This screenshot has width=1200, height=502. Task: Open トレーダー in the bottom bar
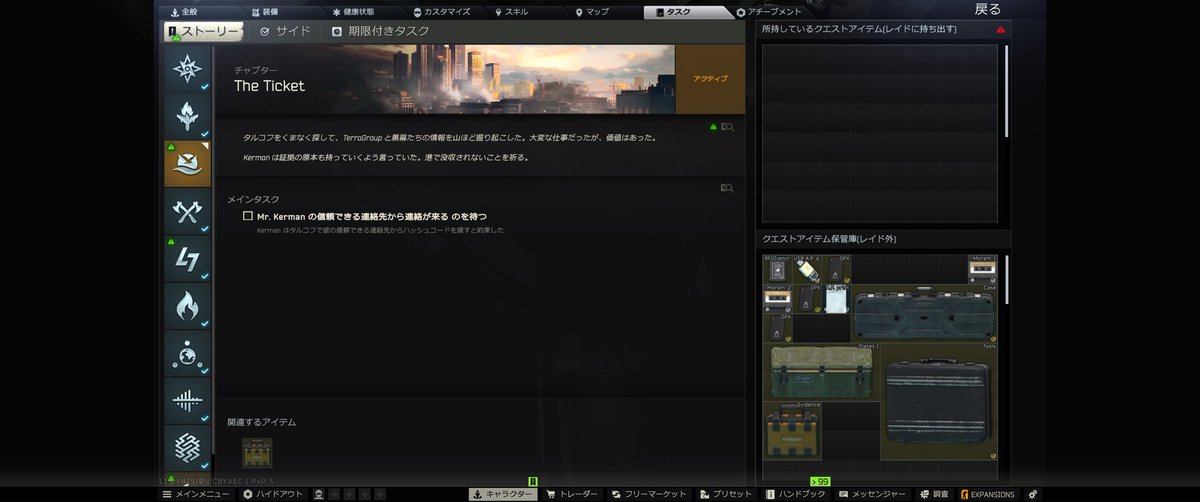pos(572,494)
